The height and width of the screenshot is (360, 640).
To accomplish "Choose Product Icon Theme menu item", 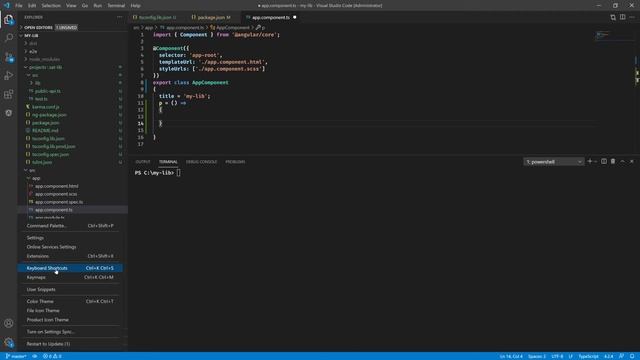I will pos(70,320).
